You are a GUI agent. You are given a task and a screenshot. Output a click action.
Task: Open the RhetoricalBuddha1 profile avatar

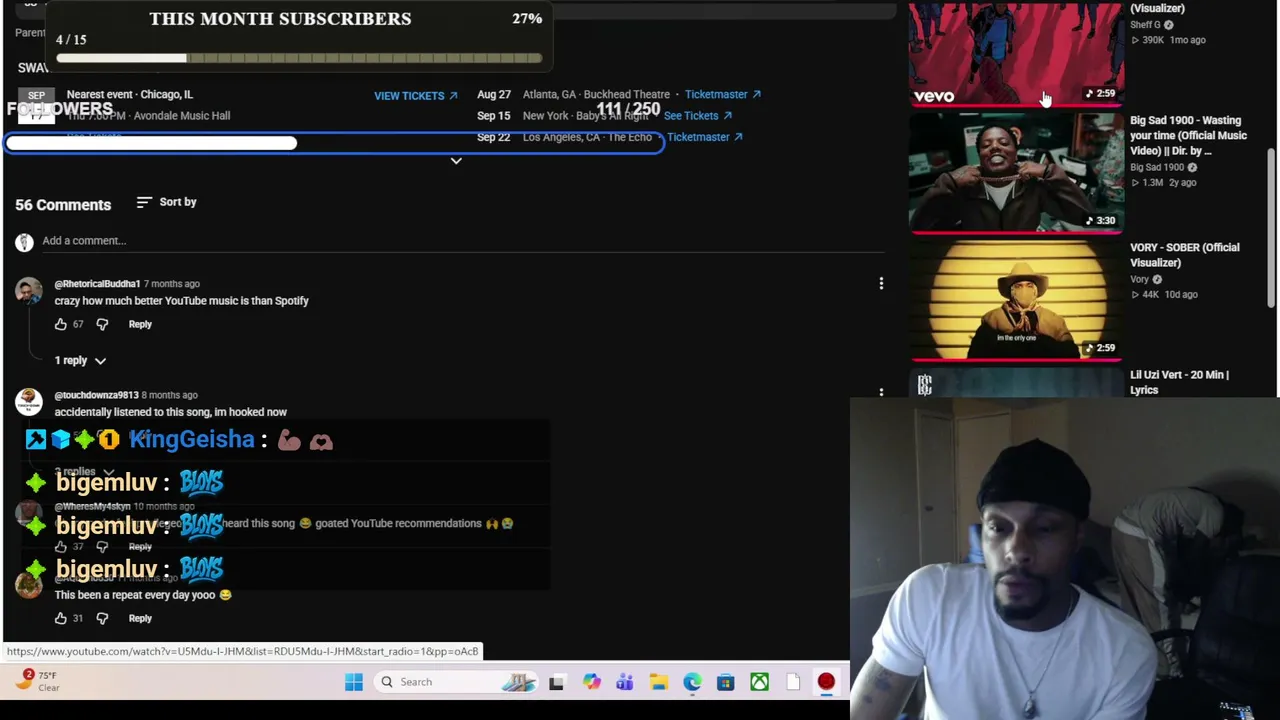click(29, 291)
